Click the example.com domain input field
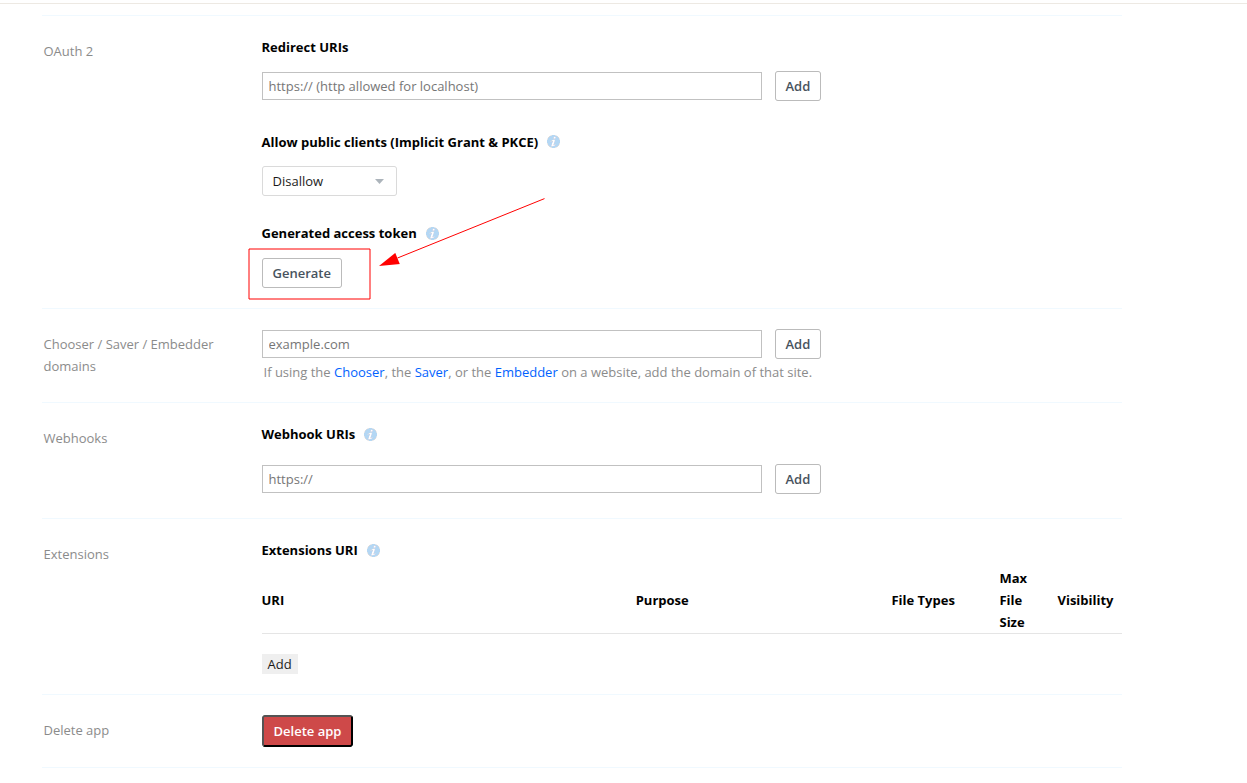The image size is (1247, 783). (x=511, y=344)
